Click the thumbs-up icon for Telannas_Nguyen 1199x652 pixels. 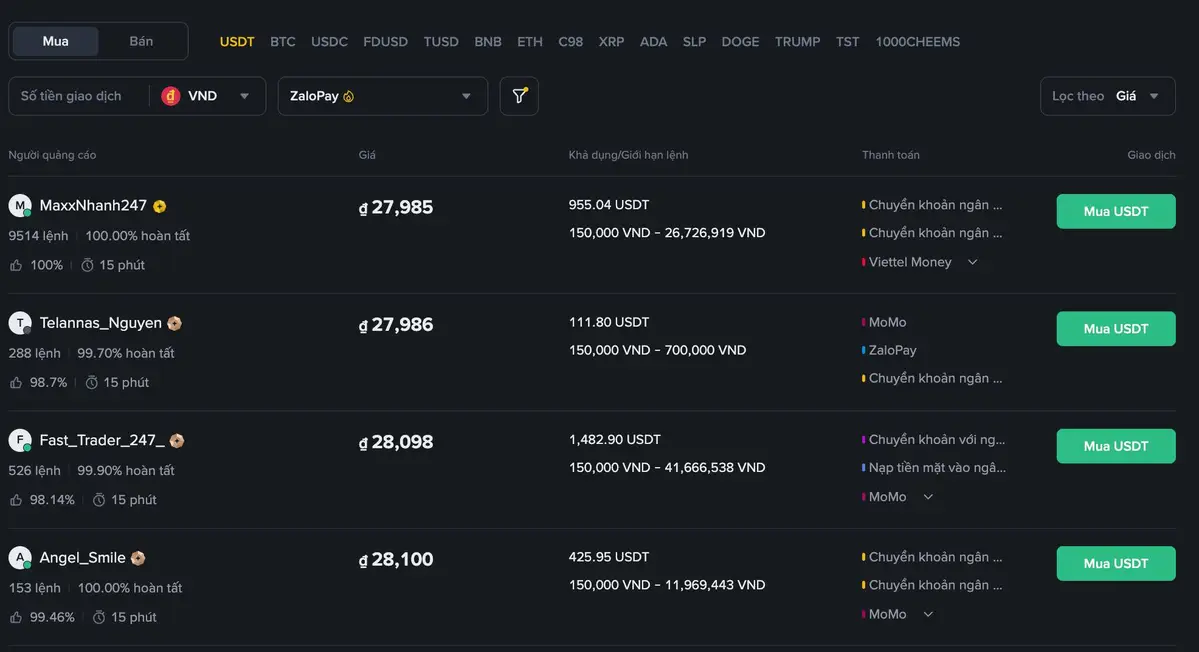pos(16,382)
